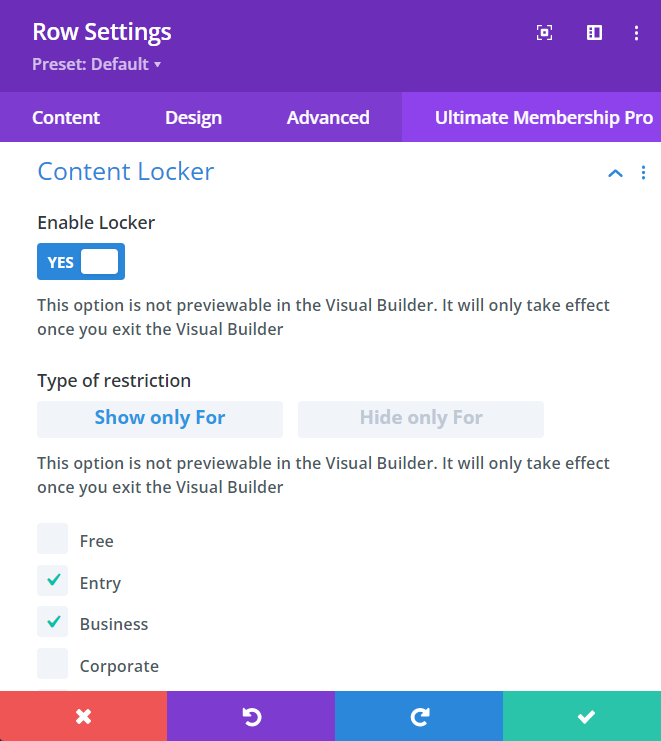Screen dimensions: 661x741
Task: Check the Free membership checkbox
Action: (x=53, y=539)
